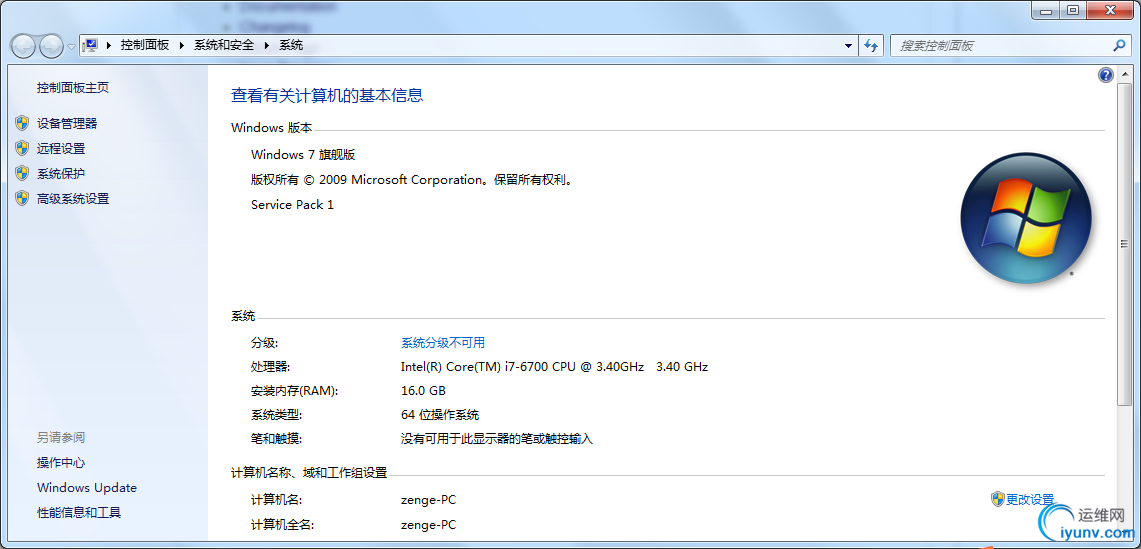
Task: Click zenge-PC next to 计算机名
Action: 429,499
